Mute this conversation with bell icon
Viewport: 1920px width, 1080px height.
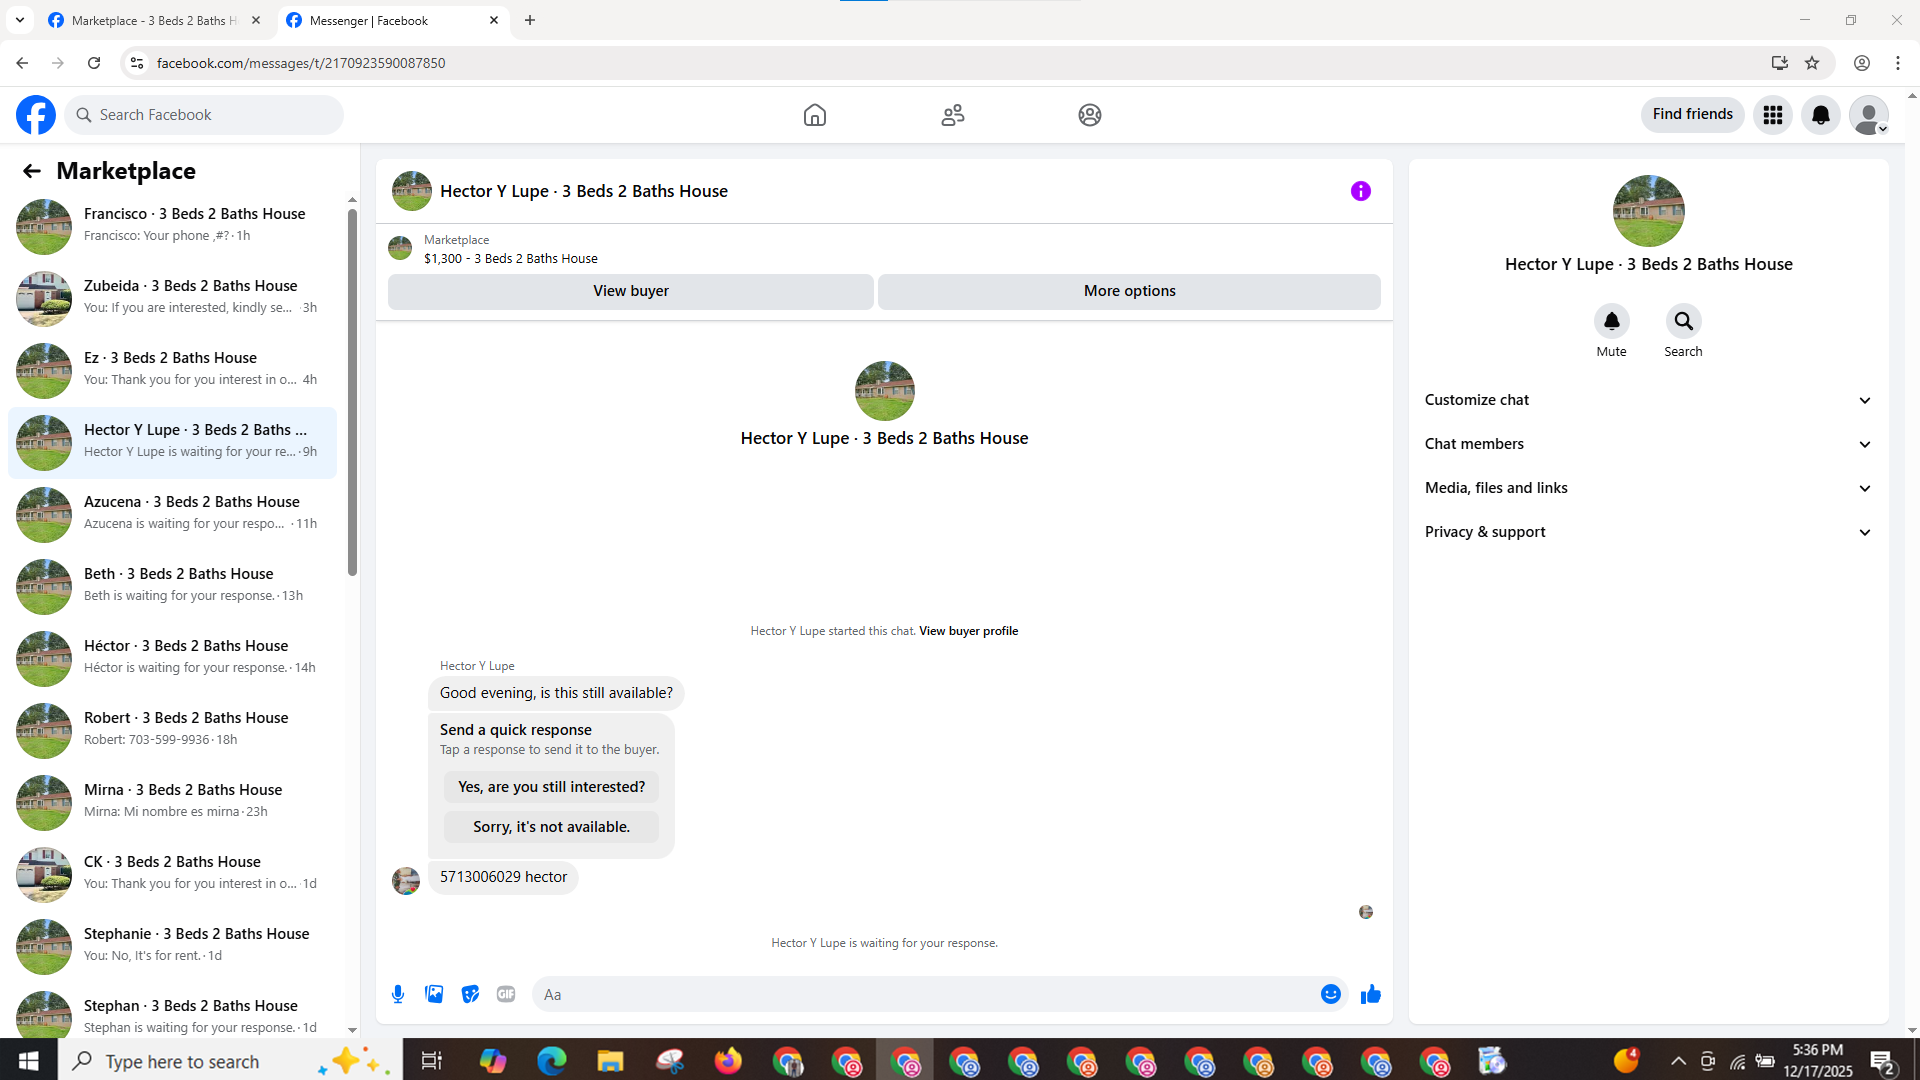coord(1611,322)
